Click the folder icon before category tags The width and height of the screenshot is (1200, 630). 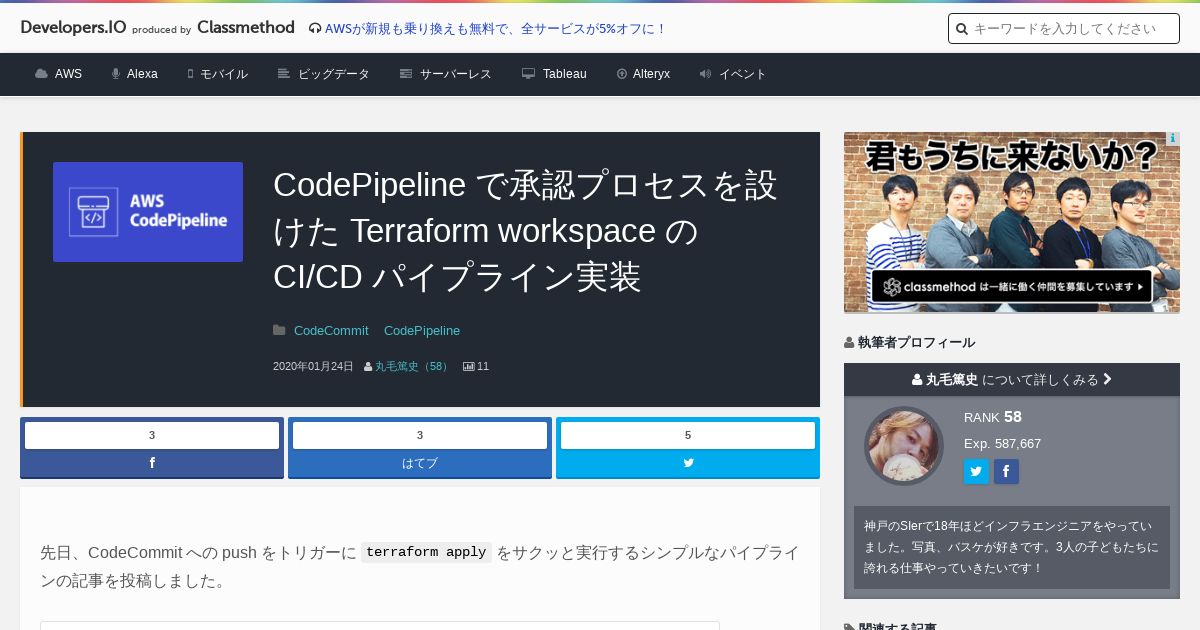pyautogui.click(x=279, y=330)
